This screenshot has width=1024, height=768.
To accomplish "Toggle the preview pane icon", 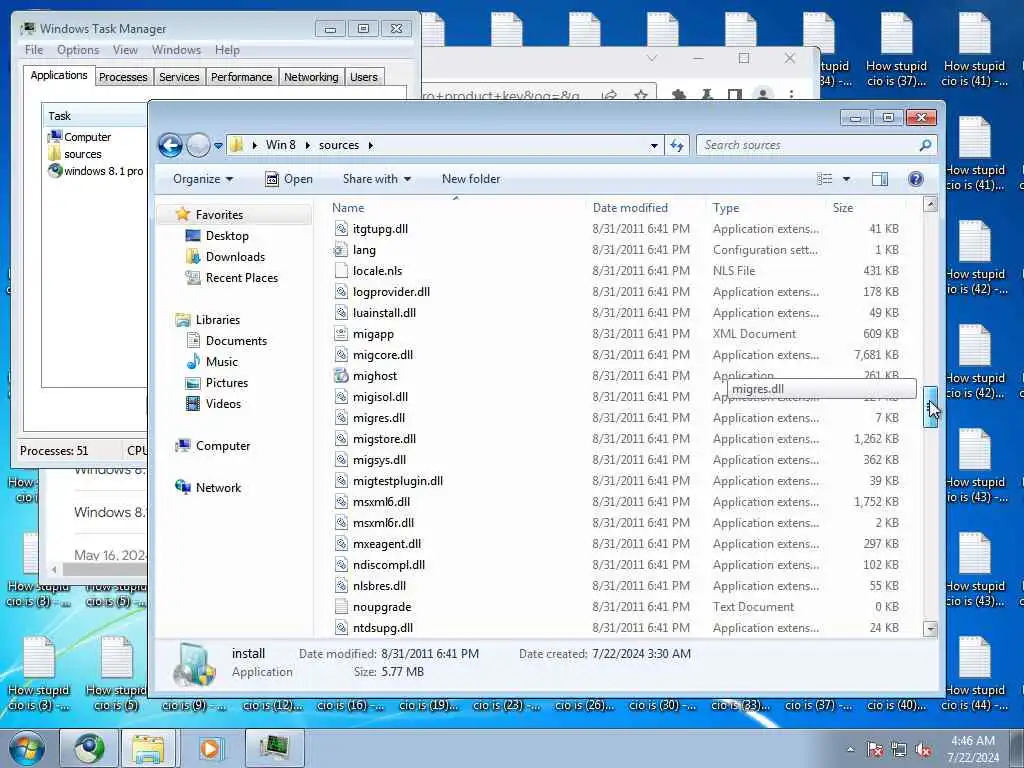I will pyautogui.click(x=880, y=179).
